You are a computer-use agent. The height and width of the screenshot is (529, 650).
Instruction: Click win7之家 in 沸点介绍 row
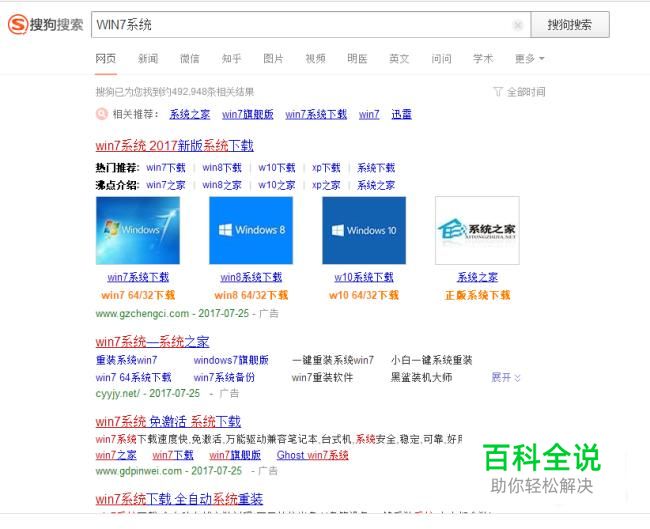point(166,185)
